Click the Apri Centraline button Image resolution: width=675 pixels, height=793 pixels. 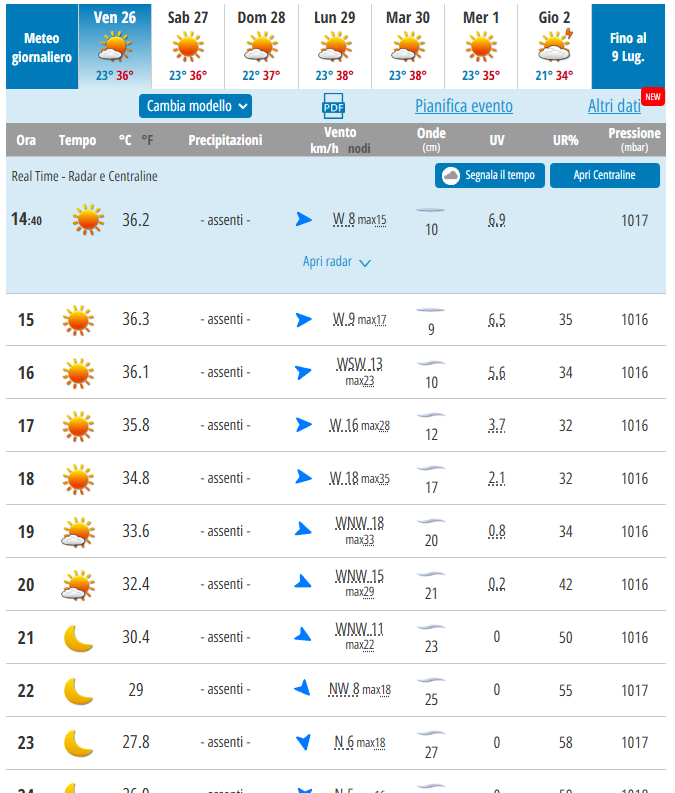click(x=605, y=175)
